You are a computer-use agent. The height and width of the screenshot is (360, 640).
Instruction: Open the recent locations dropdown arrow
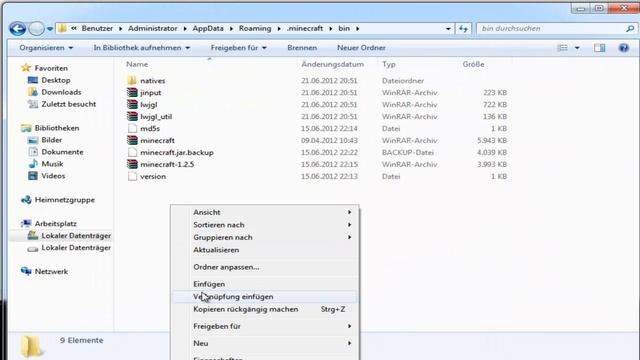50,29
